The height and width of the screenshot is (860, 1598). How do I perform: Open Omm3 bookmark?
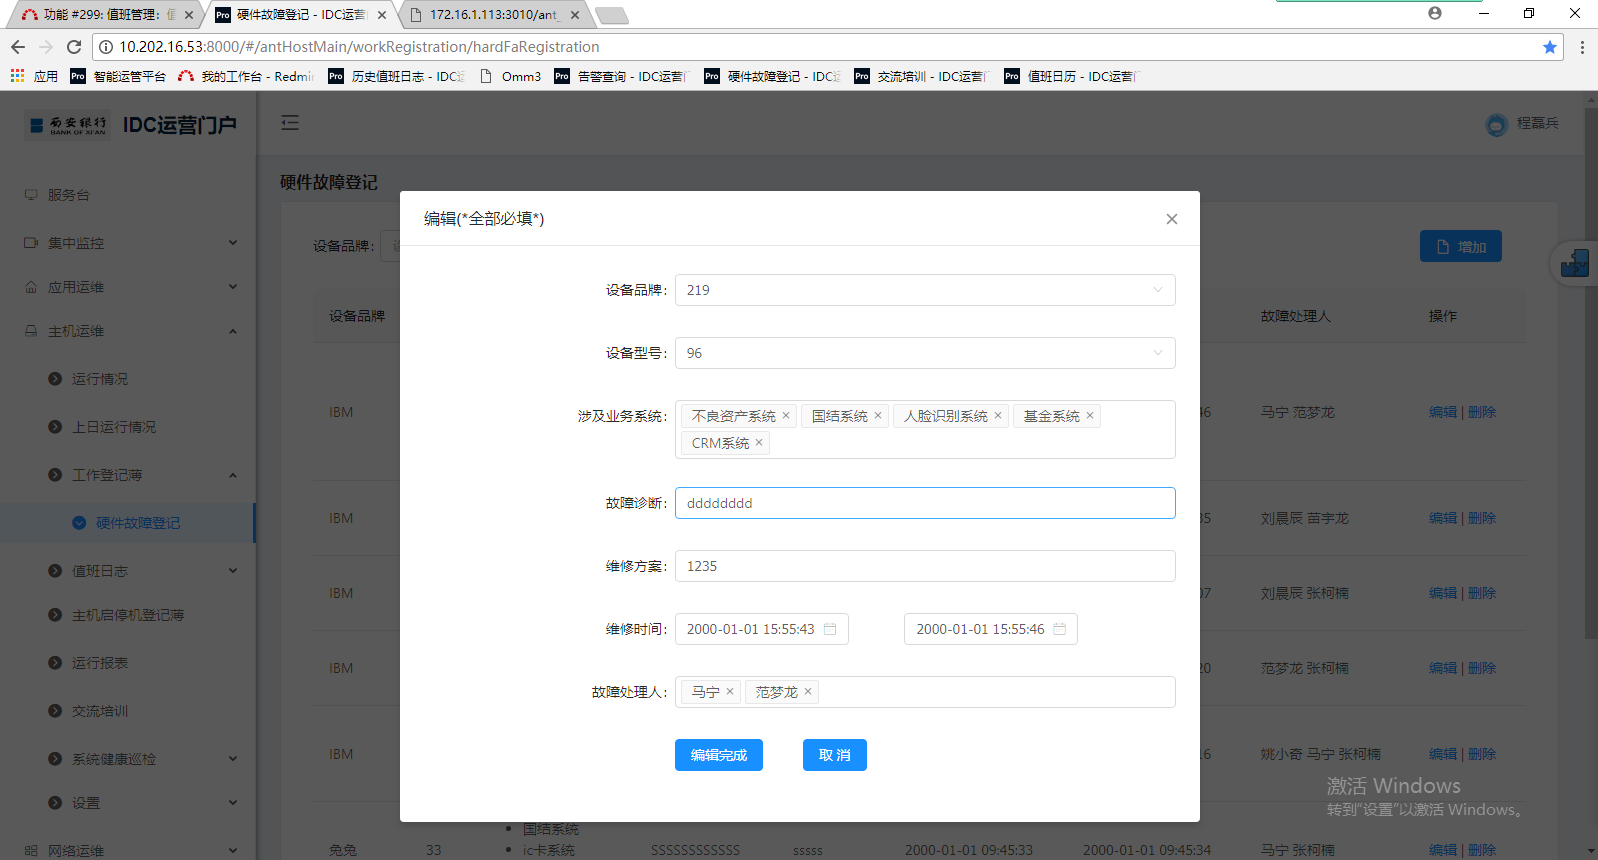(510, 76)
